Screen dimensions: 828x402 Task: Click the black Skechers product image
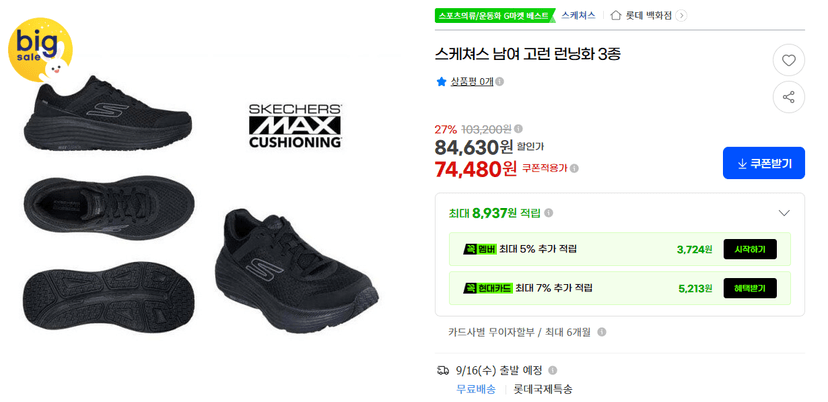click(201, 201)
